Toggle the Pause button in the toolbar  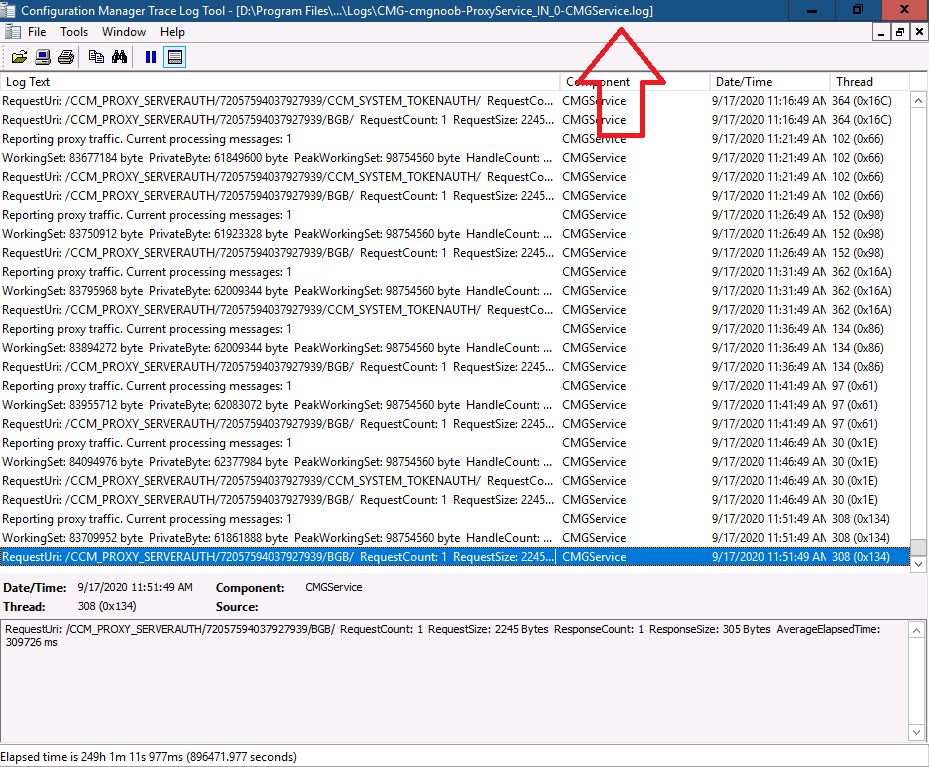coord(151,57)
